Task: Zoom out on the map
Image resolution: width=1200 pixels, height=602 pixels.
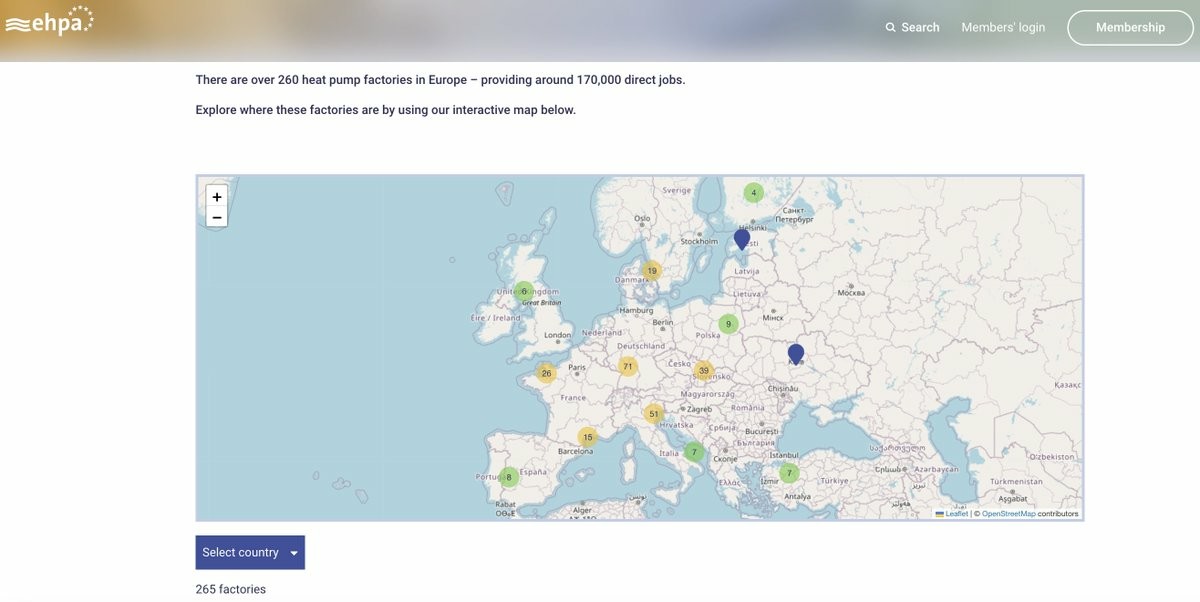Action: pos(217,218)
